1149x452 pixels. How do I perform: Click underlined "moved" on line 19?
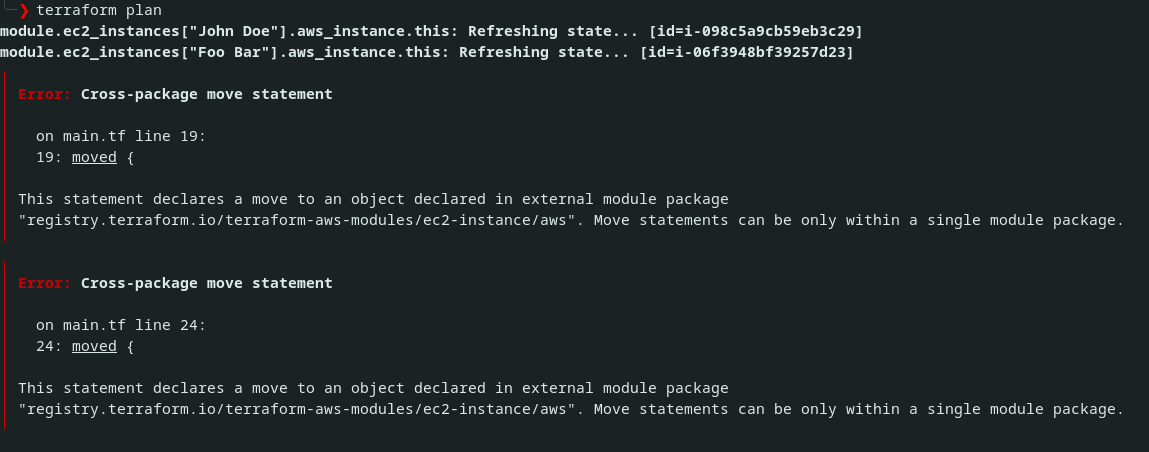[94, 157]
